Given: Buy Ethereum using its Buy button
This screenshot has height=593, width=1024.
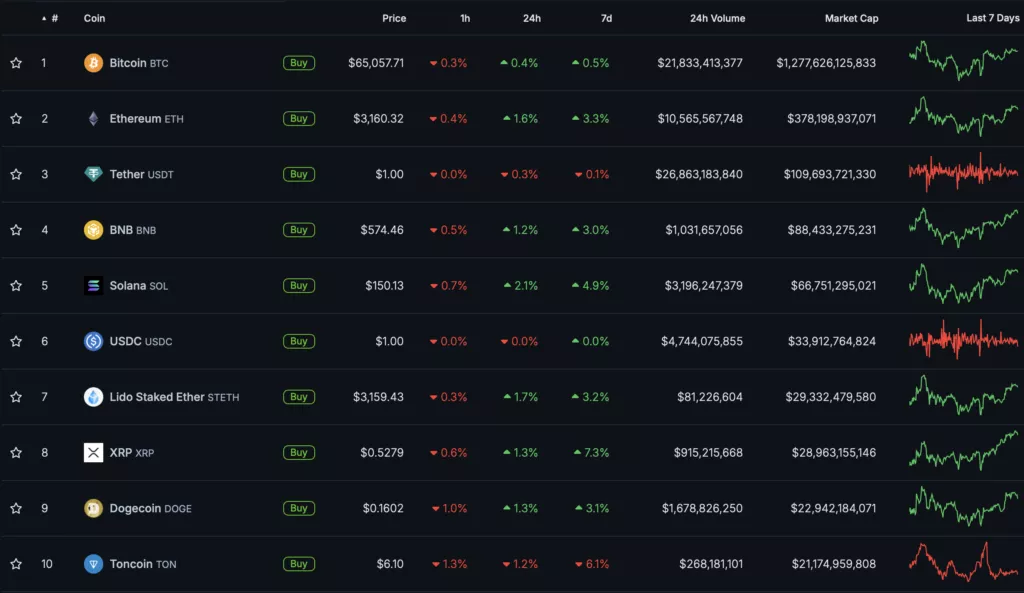Looking at the screenshot, I should (298, 118).
